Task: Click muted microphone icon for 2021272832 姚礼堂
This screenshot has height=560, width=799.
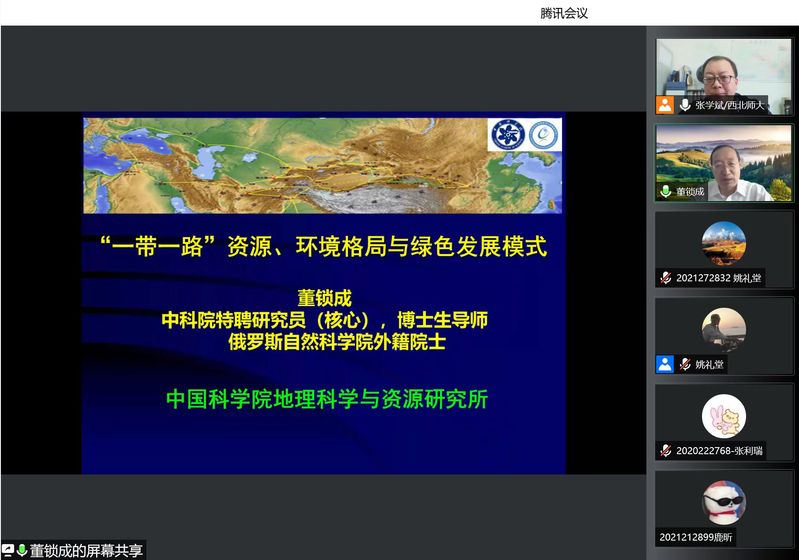Action: [x=665, y=278]
